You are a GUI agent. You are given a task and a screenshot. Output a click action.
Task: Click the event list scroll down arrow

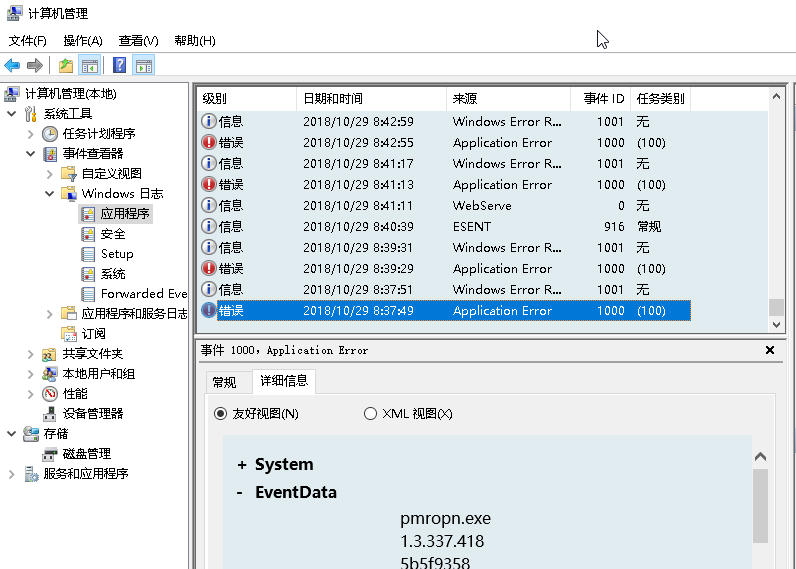coord(776,324)
